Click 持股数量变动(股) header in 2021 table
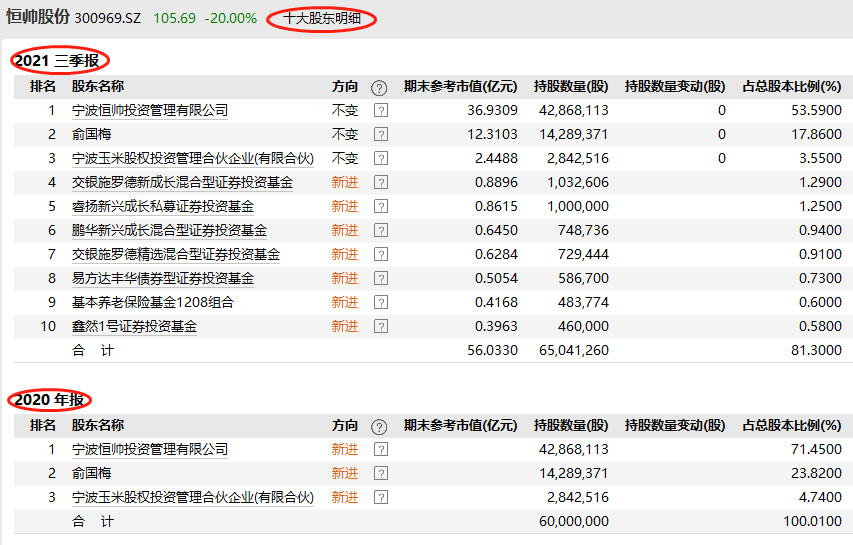 point(675,86)
